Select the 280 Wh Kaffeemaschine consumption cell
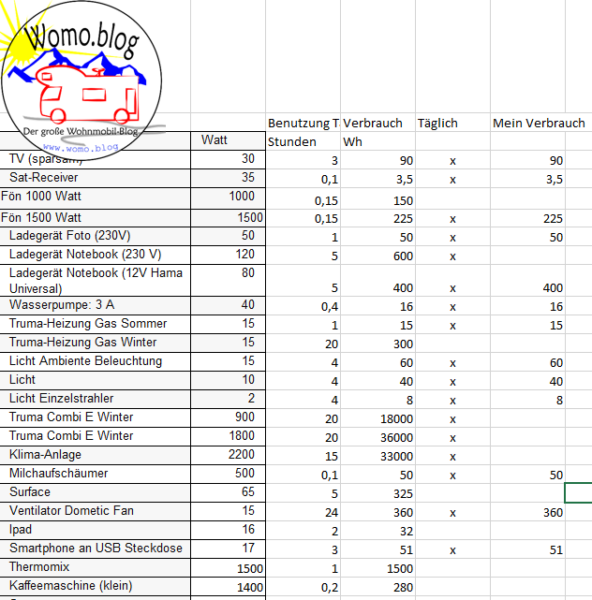 click(378, 587)
